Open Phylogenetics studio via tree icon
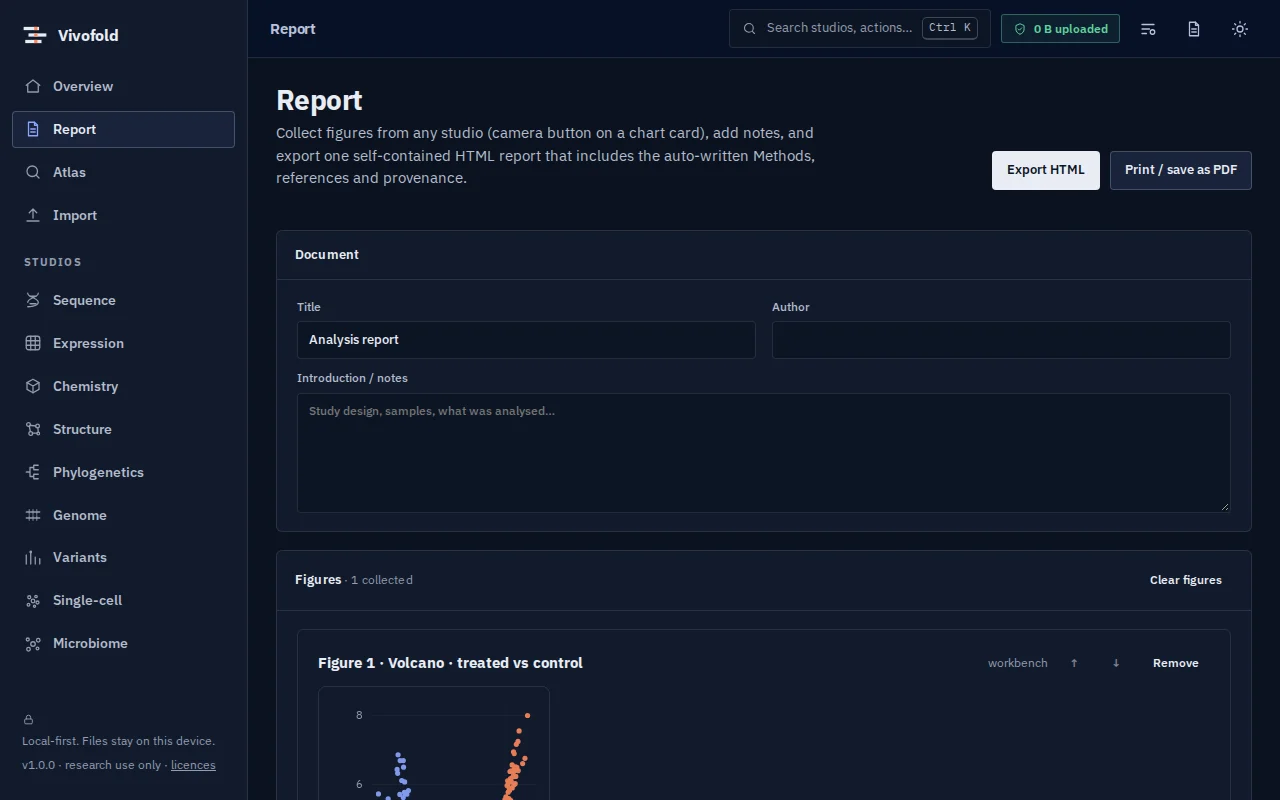1280x800 pixels. click(x=33, y=472)
